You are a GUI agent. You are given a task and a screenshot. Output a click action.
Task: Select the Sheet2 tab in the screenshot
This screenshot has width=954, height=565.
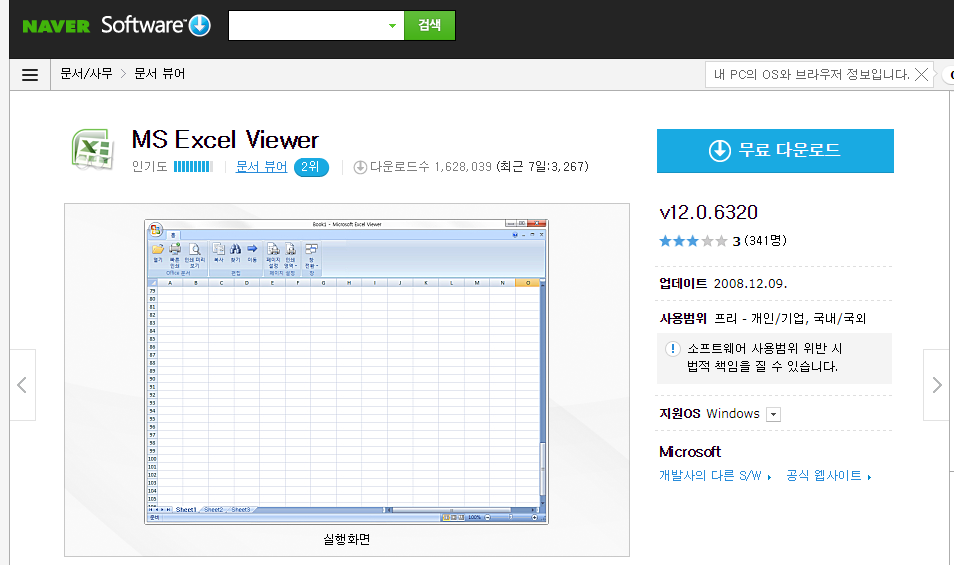pyautogui.click(x=213, y=510)
